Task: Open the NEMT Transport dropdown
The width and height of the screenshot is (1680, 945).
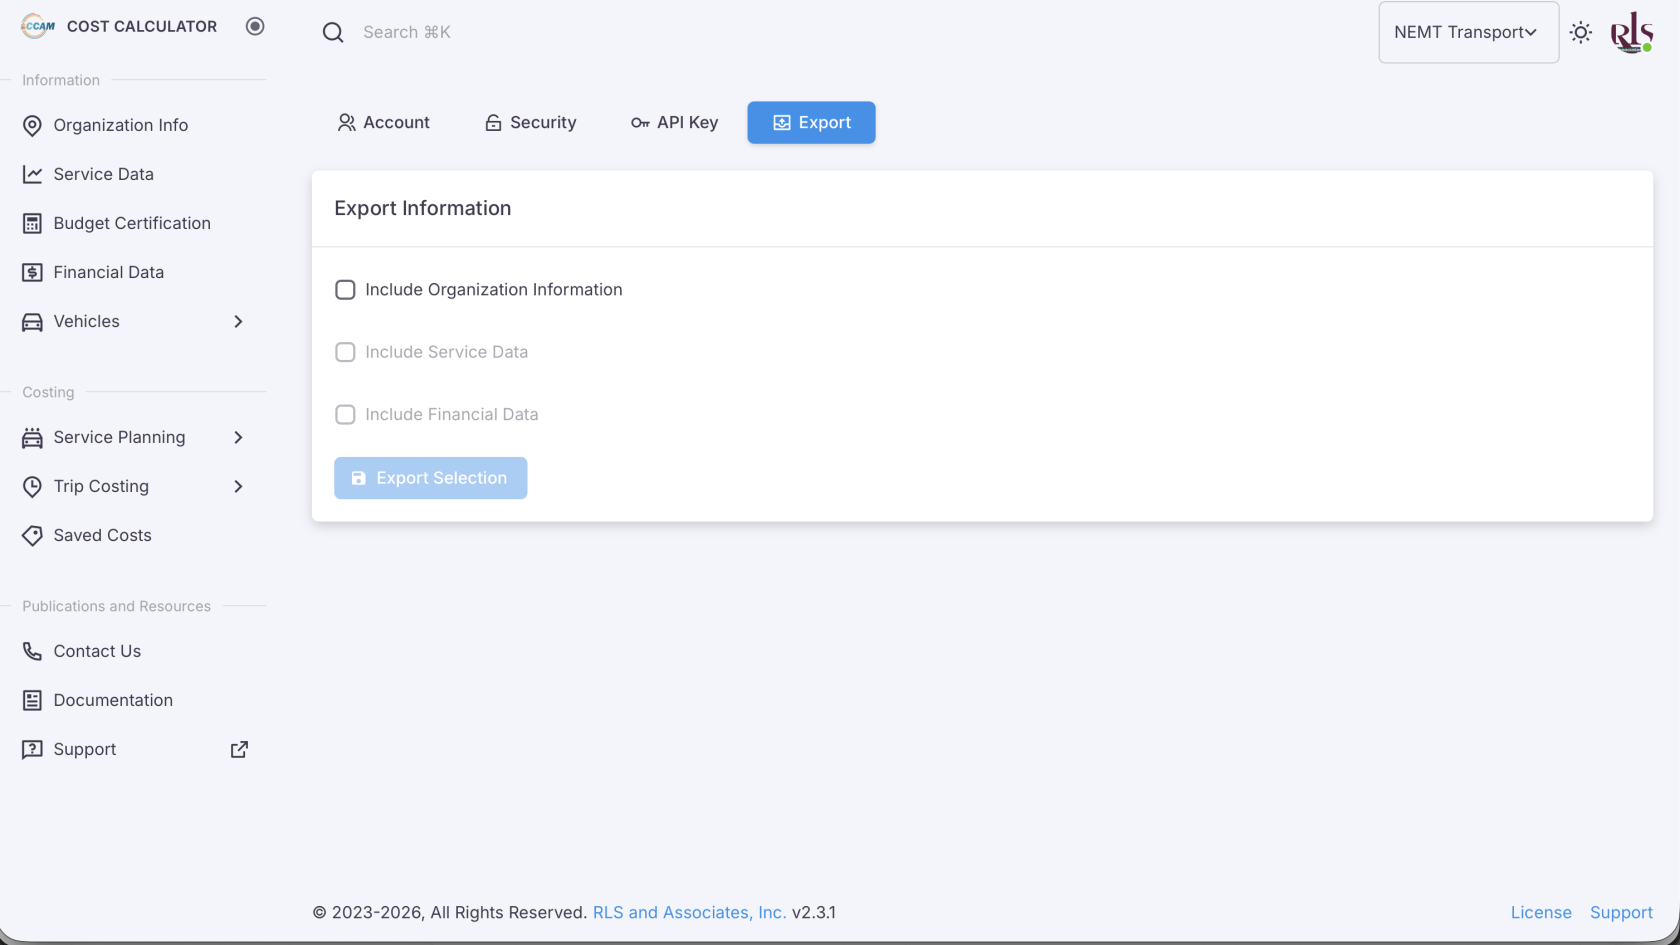Action: (1467, 32)
